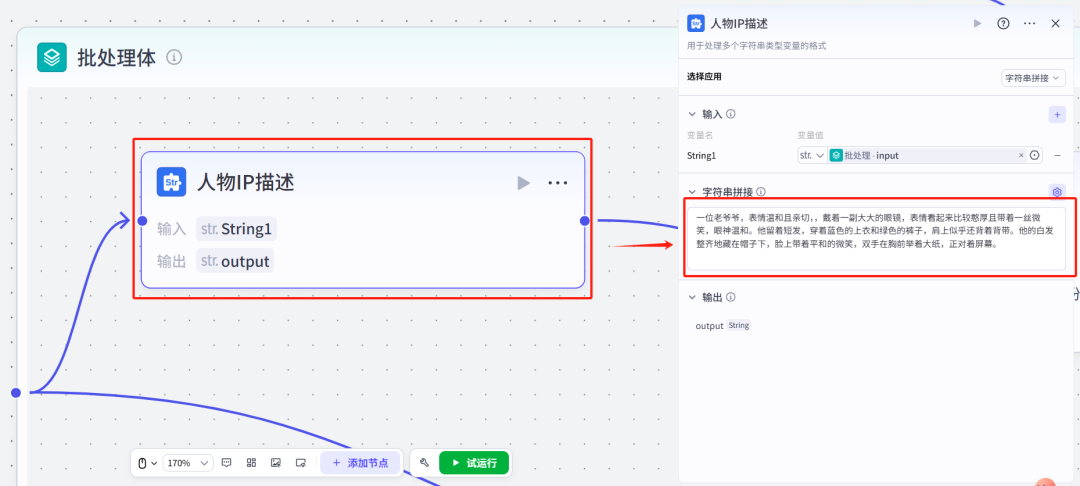Add a new input variable with plus icon

click(1057, 114)
